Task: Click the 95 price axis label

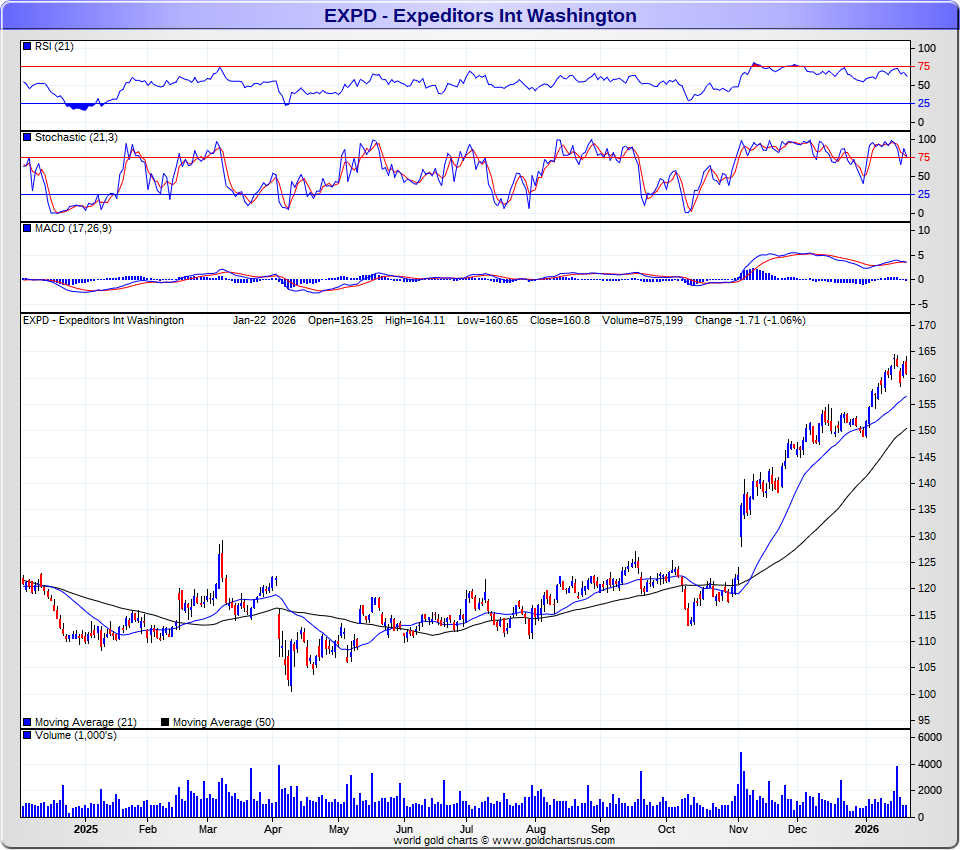Action: coord(924,720)
